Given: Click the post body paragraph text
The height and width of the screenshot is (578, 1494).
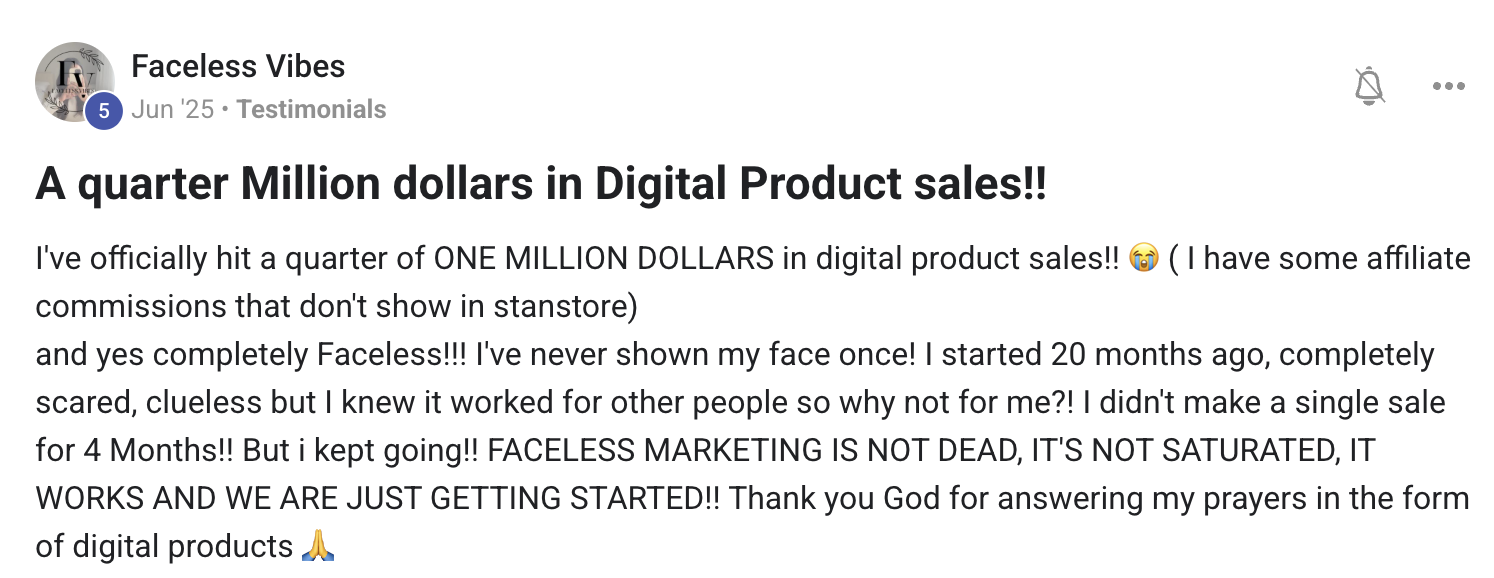Looking at the screenshot, I should pyautogui.click(x=700, y=400).
